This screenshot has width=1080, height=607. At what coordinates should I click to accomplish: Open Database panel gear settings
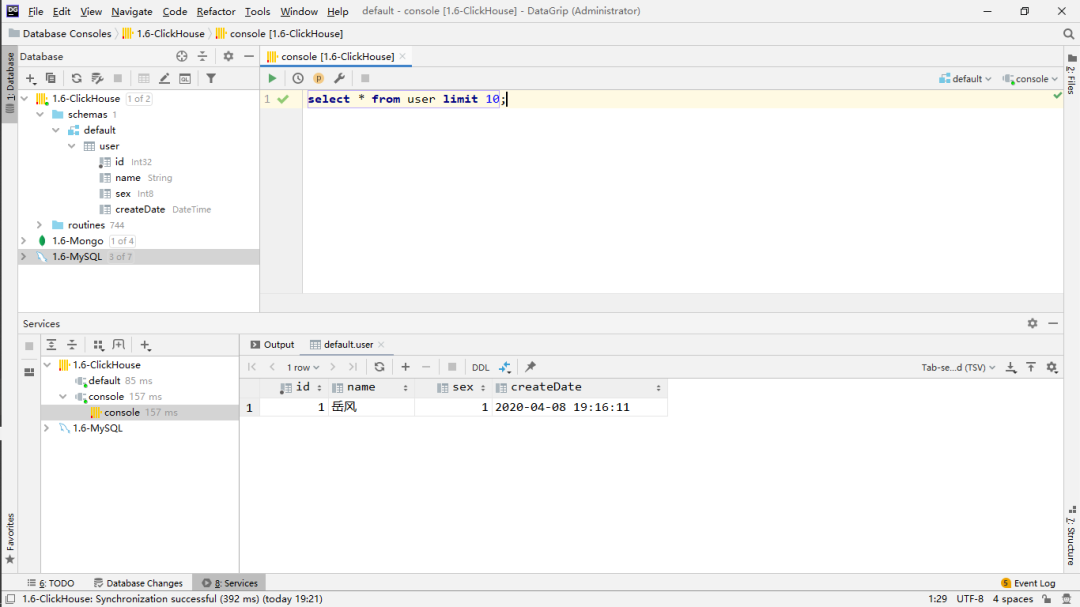228,56
